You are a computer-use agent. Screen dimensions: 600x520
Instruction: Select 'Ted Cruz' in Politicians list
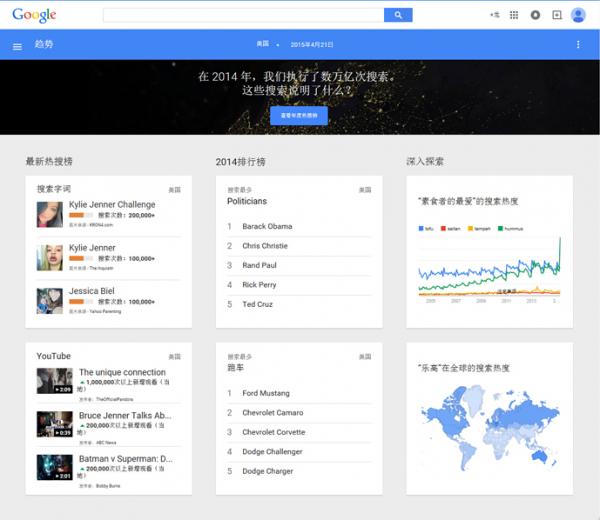(x=257, y=304)
